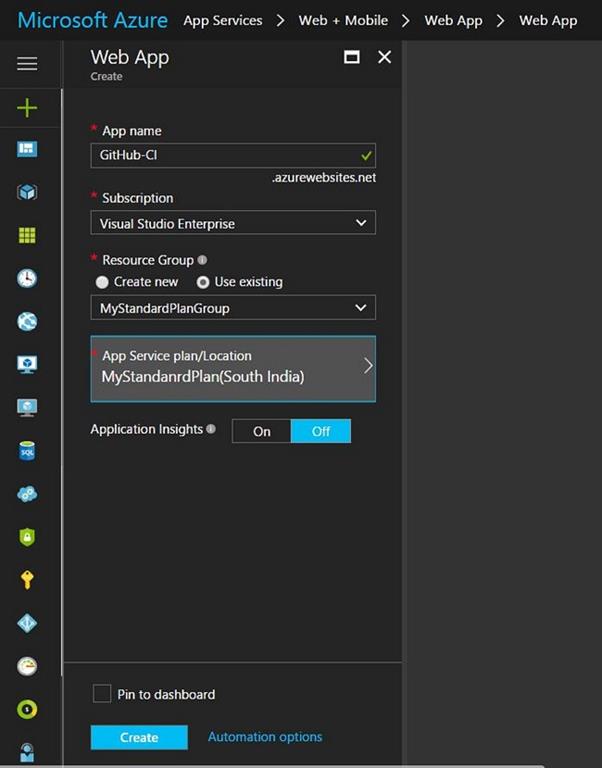Open Automation options link
The image size is (602, 768).
point(265,737)
